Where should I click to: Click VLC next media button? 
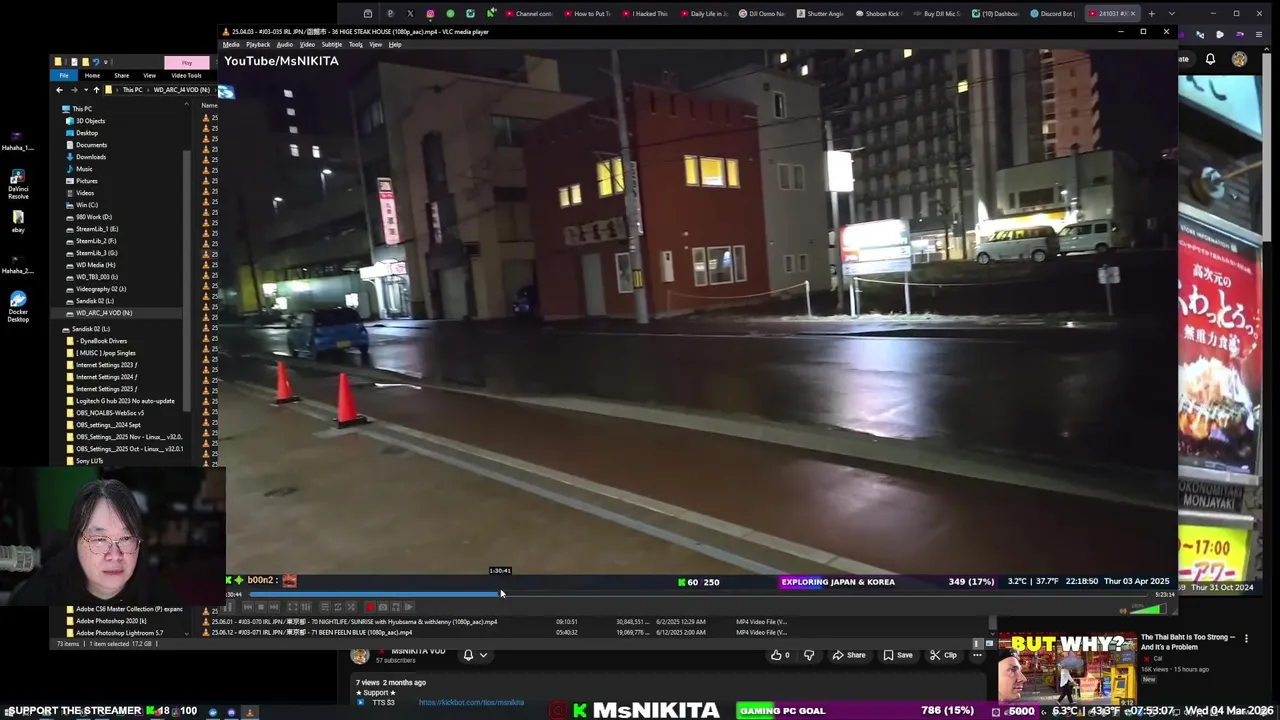click(274, 607)
